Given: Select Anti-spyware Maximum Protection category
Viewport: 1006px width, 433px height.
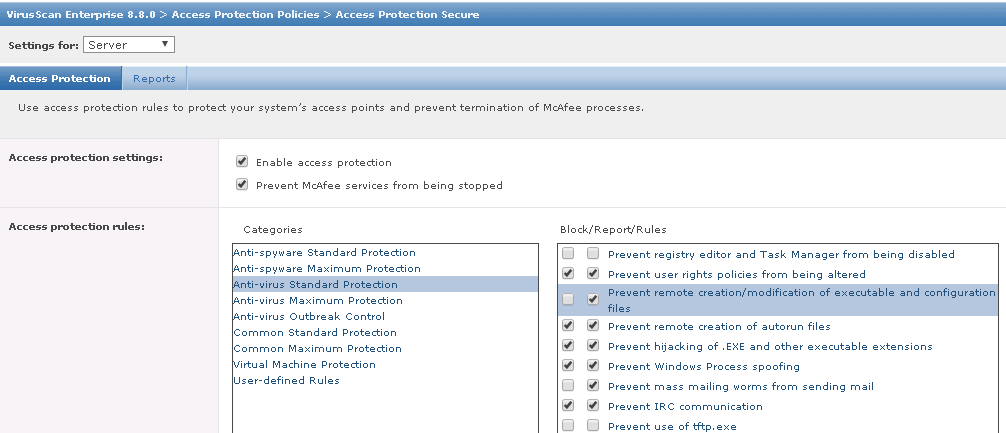Looking at the screenshot, I should (327, 268).
